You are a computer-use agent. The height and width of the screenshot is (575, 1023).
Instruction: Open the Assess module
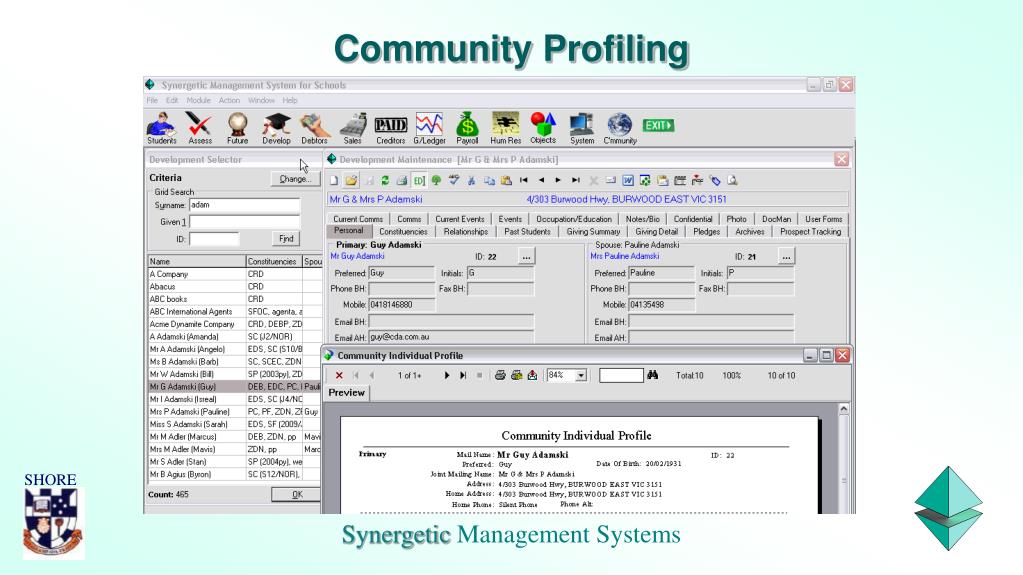point(200,128)
